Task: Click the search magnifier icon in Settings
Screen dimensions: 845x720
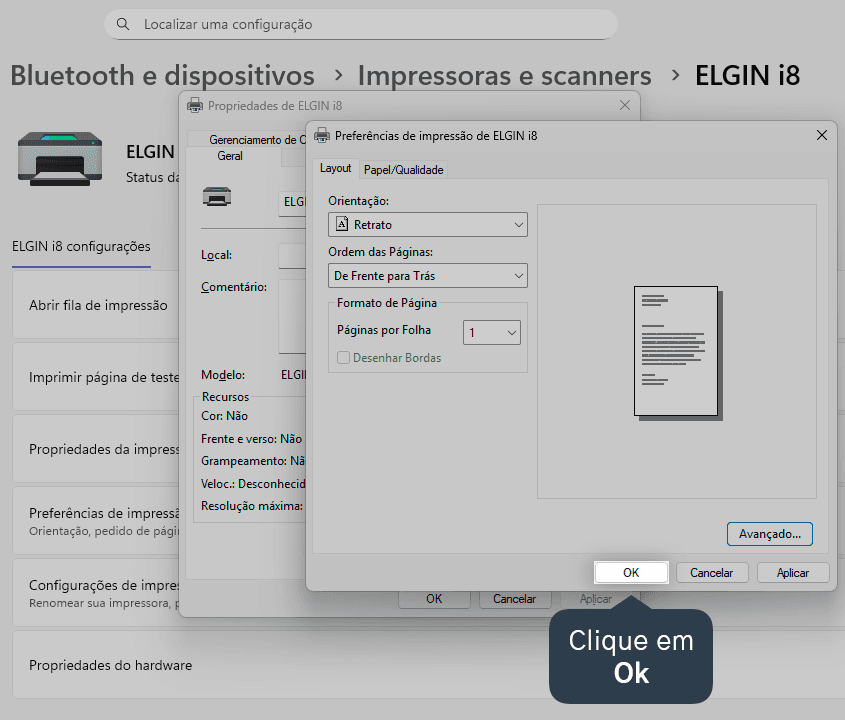Action: point(123,24)
